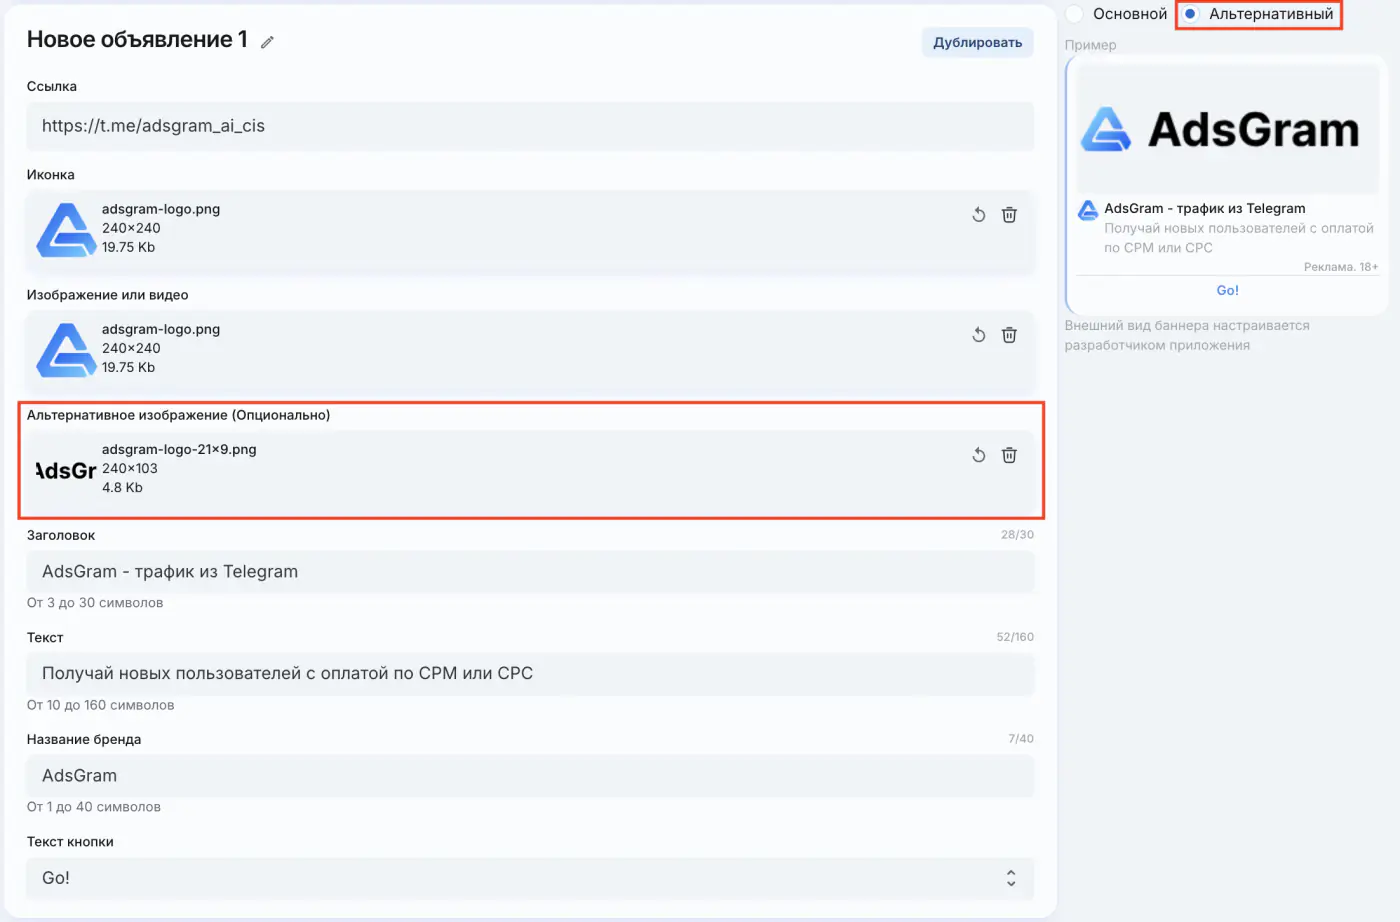Screen dimensions: 1400x922
Task: Click the pencil icon to rename Новое объявление 1
Action: tap(267, 42)
